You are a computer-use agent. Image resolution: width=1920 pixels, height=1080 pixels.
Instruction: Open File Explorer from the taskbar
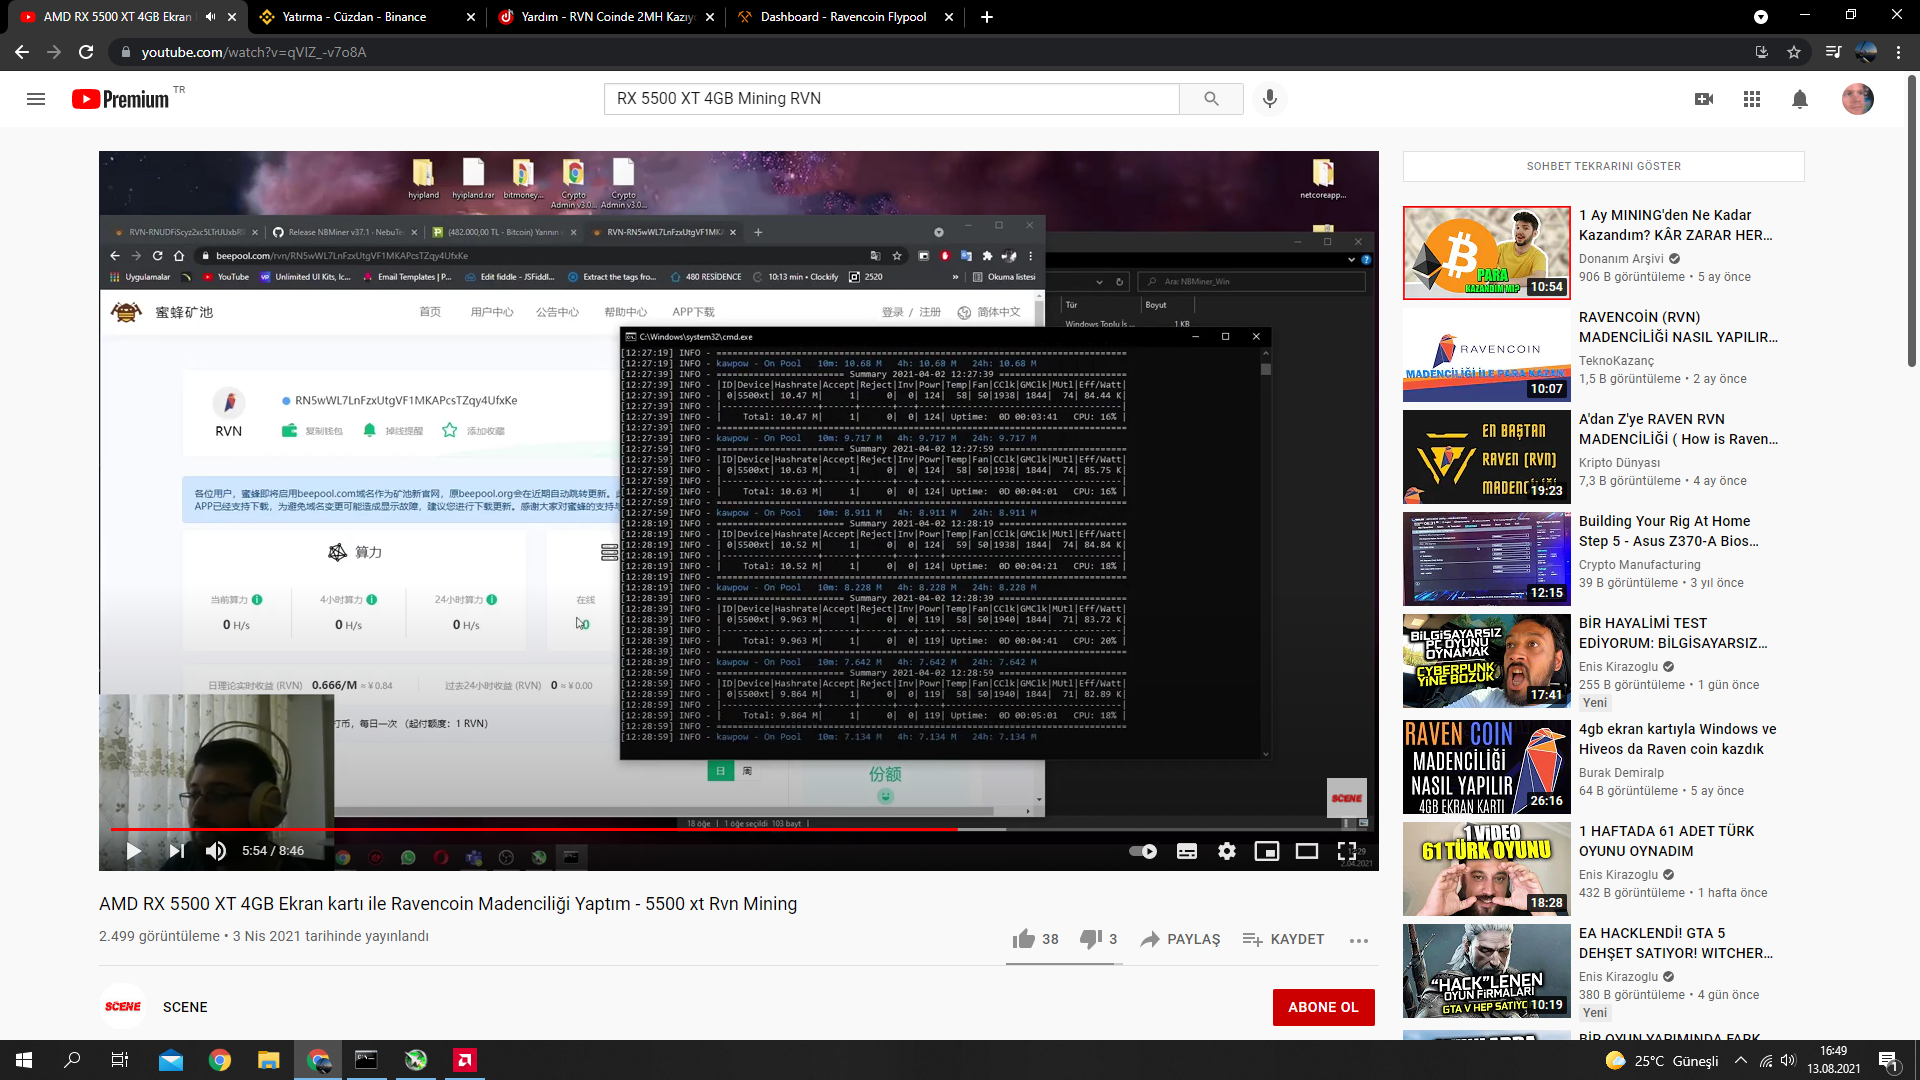click(269, 1060)
